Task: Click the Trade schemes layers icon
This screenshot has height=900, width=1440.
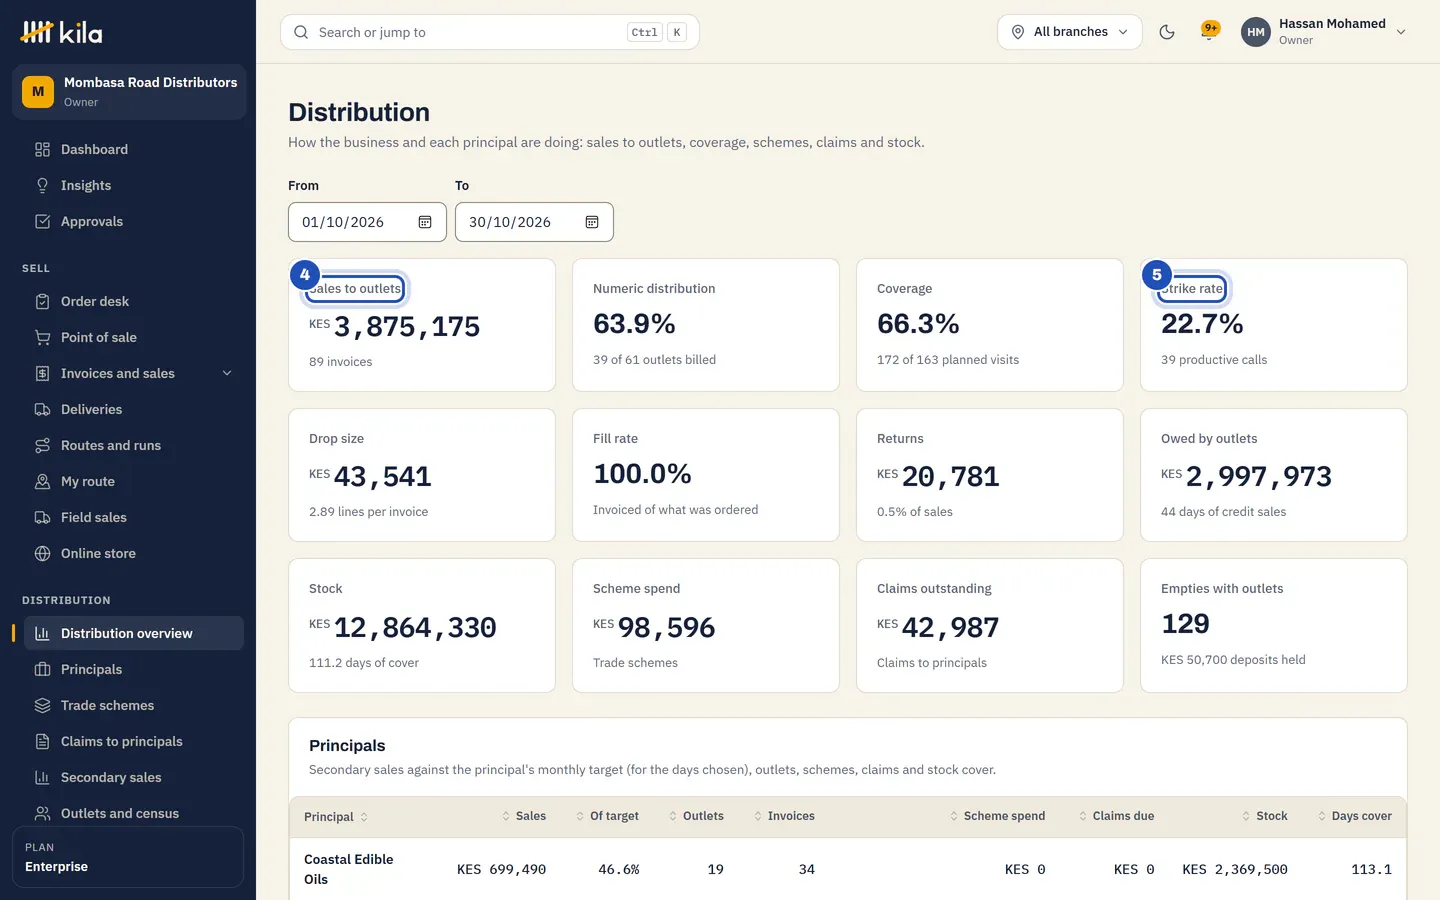Action: pos(42,705)
